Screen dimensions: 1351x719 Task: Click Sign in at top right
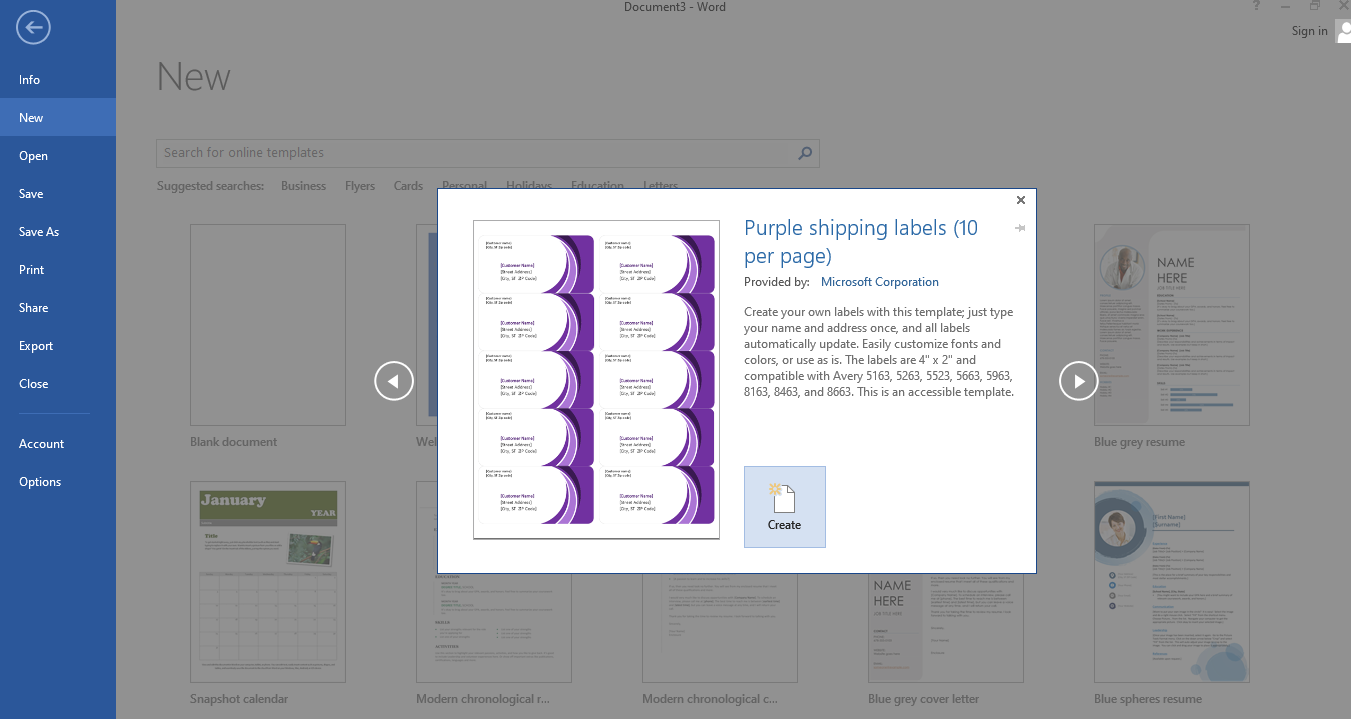click(1309, 31)
